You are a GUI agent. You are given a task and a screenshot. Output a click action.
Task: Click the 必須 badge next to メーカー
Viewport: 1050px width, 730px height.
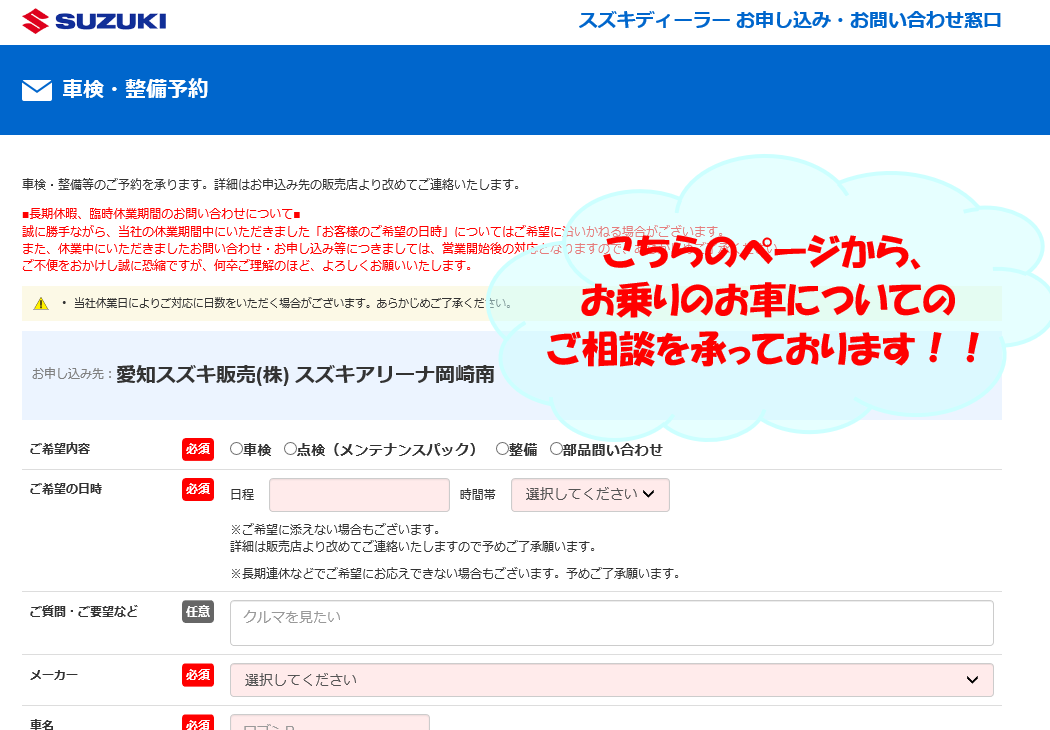[x=198, y=675]
